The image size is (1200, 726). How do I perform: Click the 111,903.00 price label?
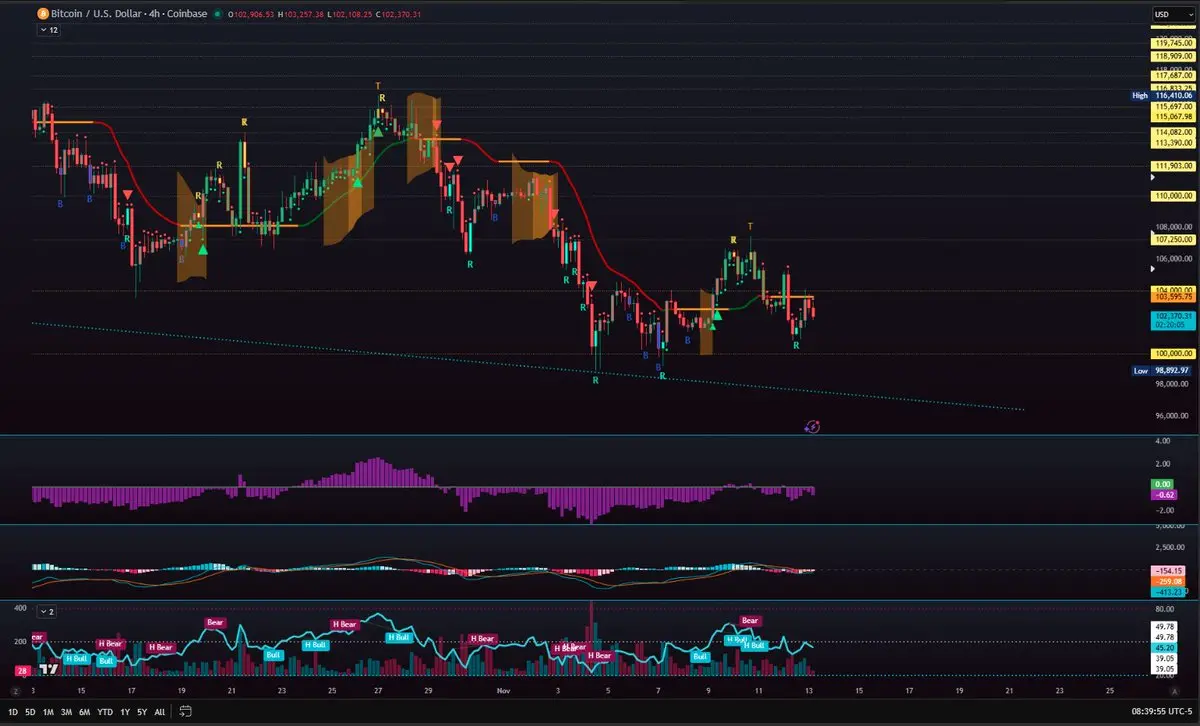click(x=1172, y=165)
